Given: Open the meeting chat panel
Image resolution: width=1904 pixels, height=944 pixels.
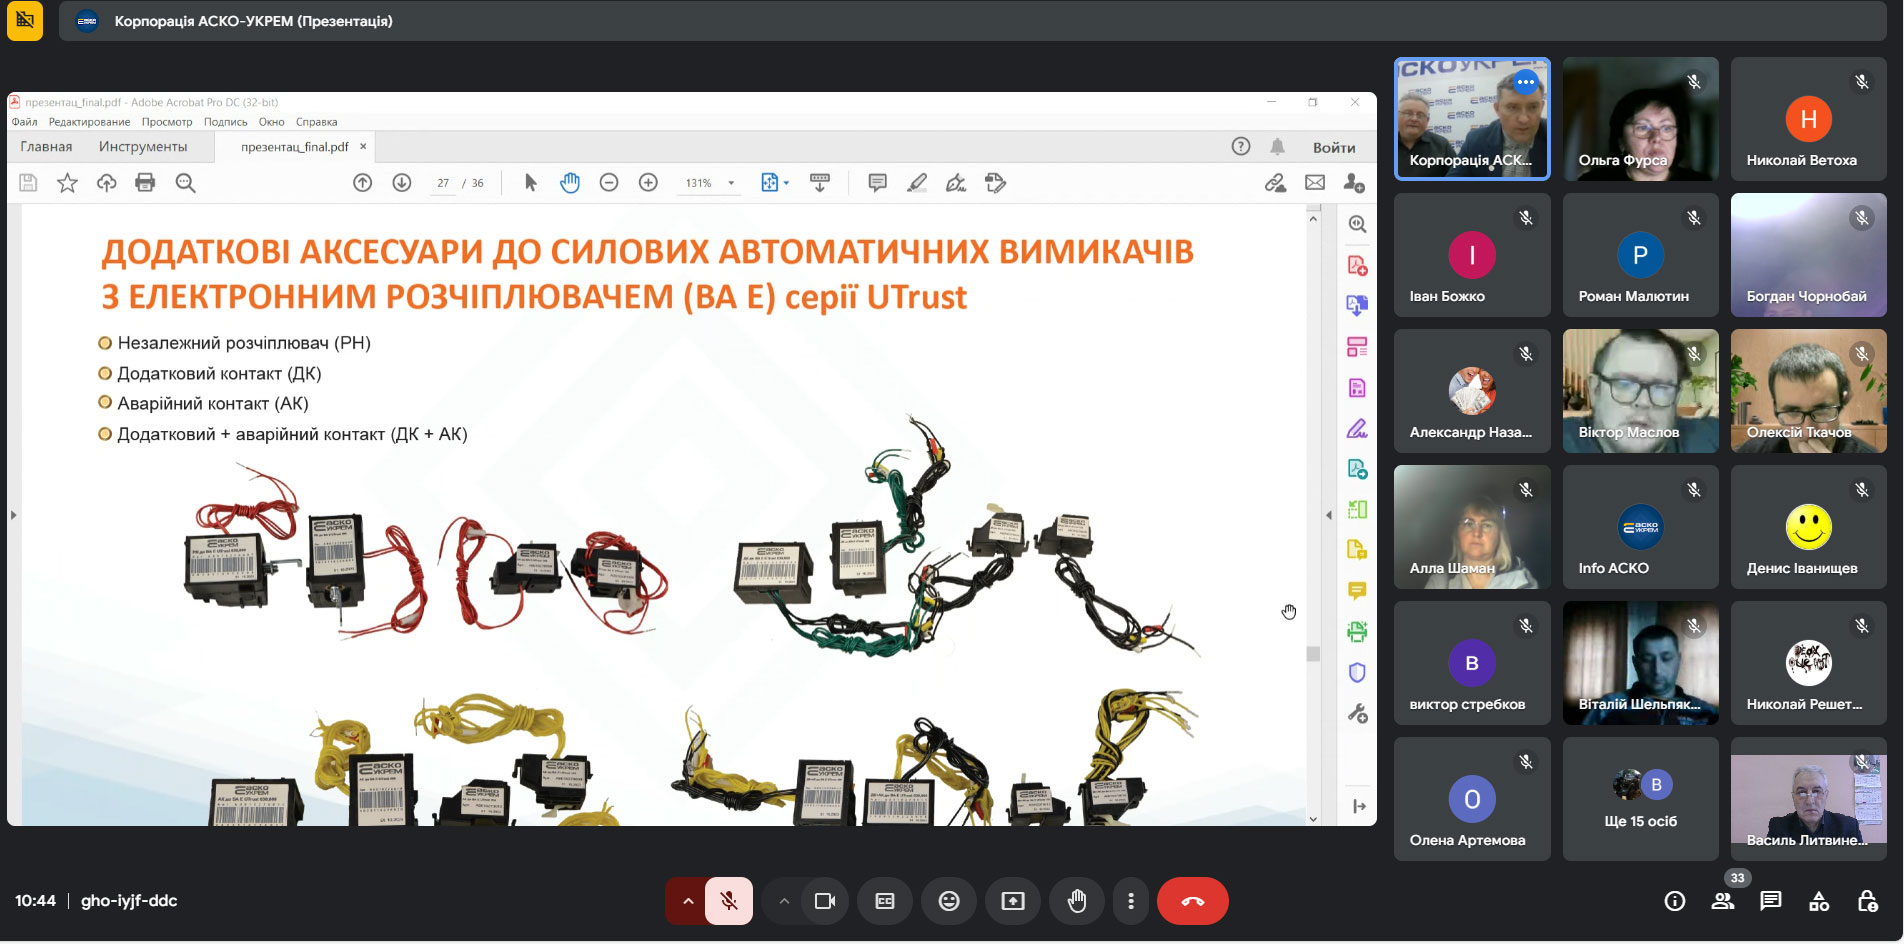Looking at the screenshot, I should [1771, 901].
